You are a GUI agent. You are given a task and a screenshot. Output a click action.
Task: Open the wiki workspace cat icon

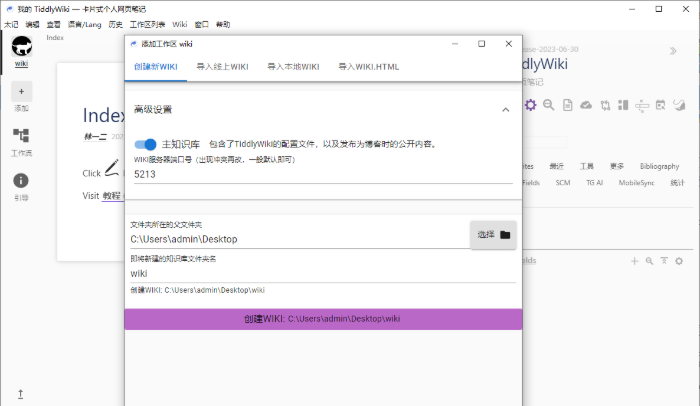click(21, 46)
